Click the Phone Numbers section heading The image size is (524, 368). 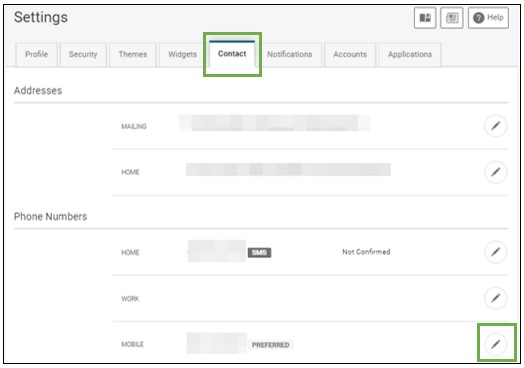(50, 217)
